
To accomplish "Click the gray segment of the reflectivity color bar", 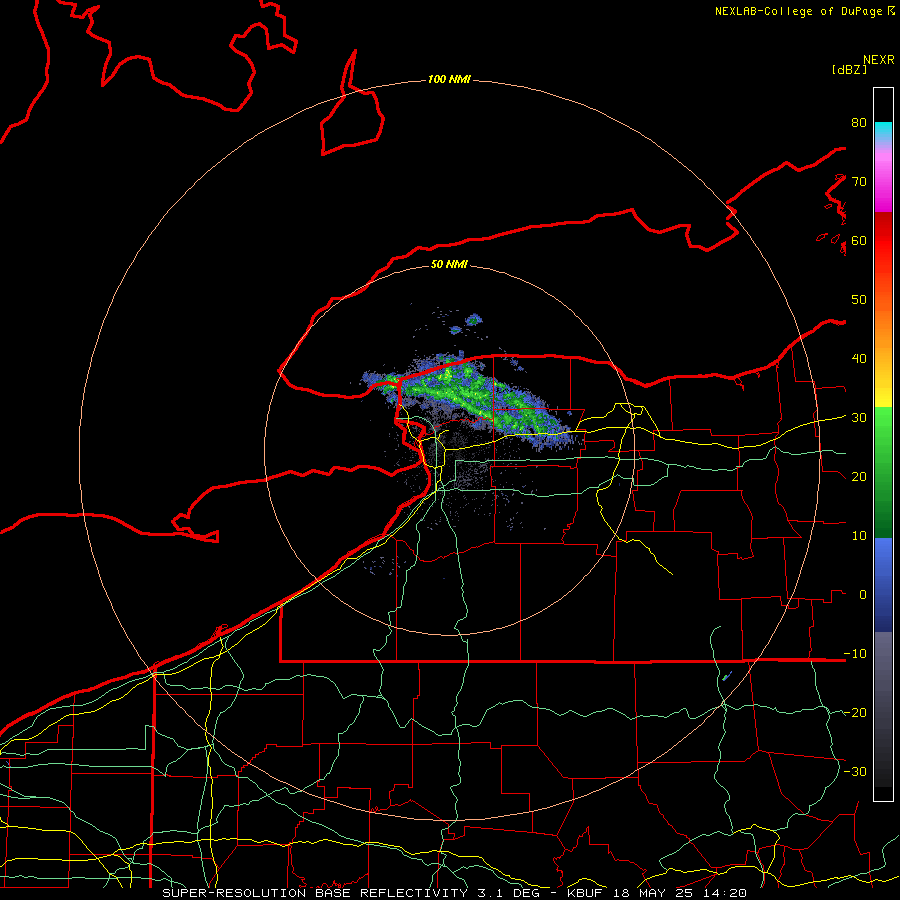I will click(x=883, y=709).
